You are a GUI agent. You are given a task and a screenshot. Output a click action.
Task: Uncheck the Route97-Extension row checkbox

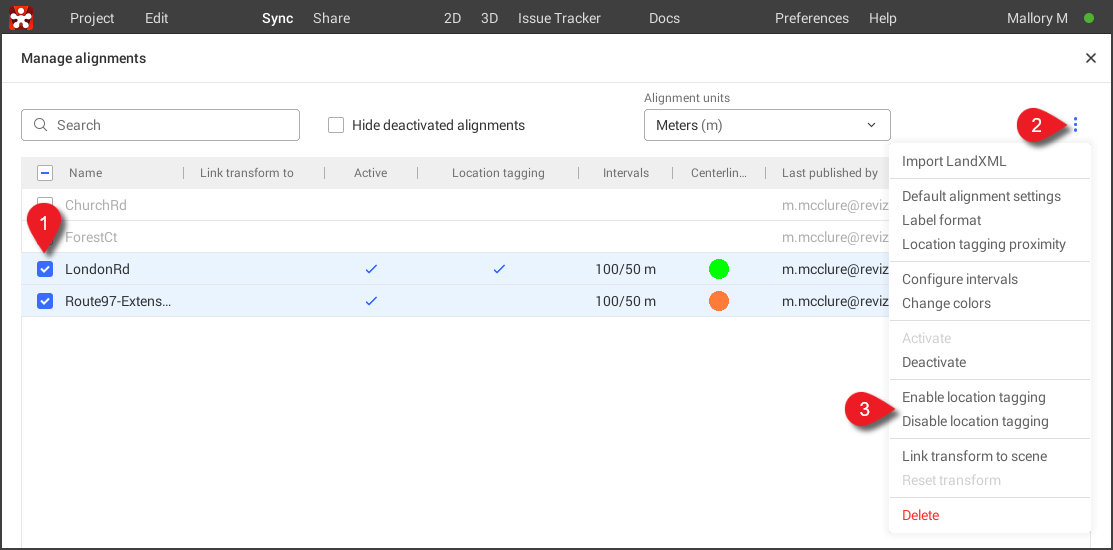[x=45, y=301]
